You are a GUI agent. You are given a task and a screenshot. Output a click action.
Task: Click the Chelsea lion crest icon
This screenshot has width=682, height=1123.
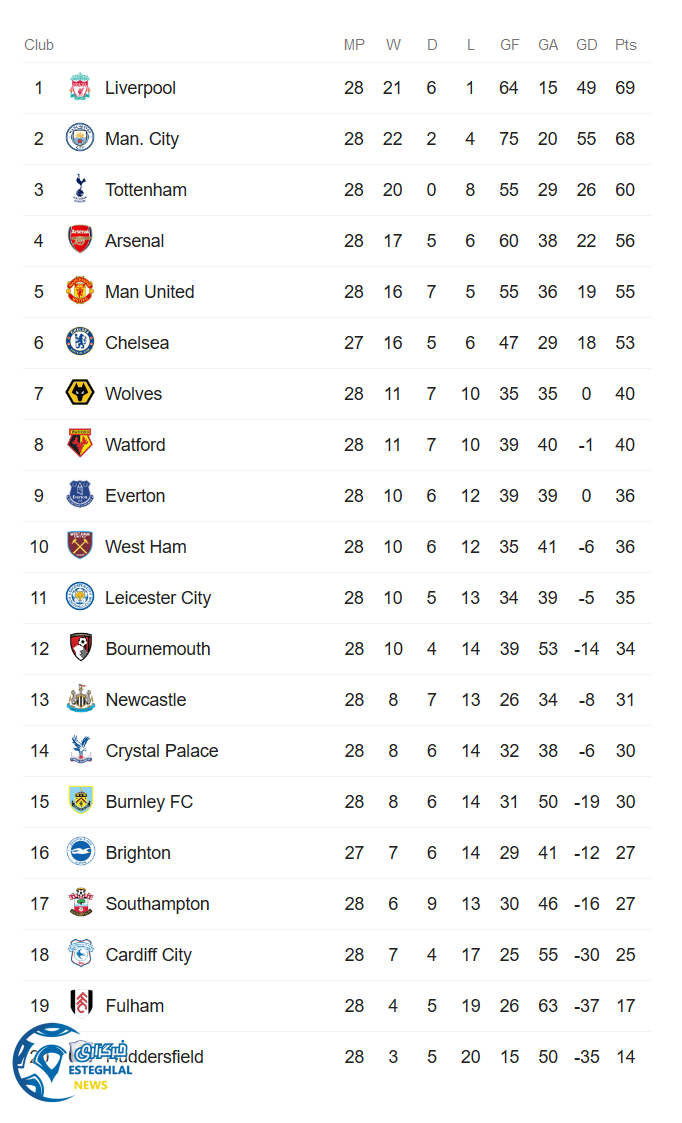coord(80,343)
